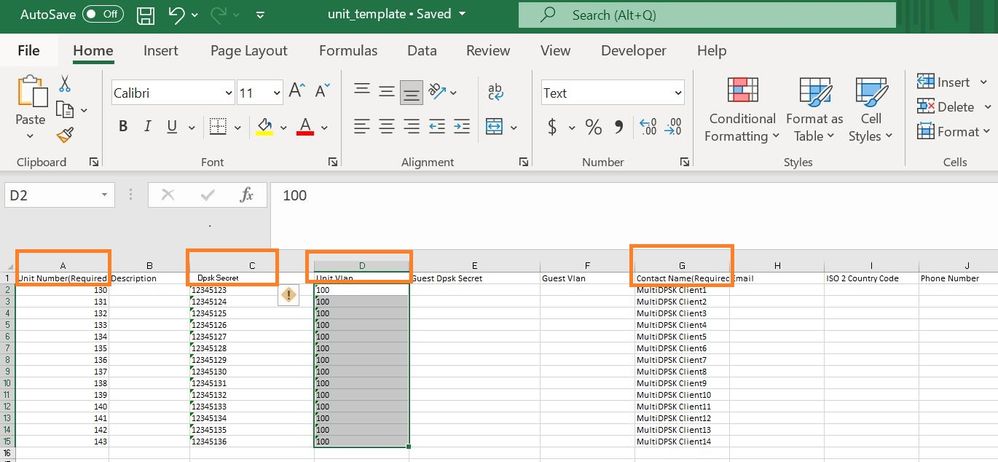Click the Increase Font Size icon
This screenshot has width=998, height=462.
pyautogui.click(x=297, y=92)
